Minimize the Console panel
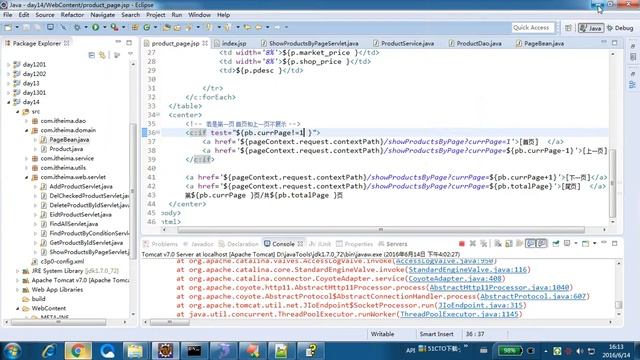640x360 pixels. (604, 243)
